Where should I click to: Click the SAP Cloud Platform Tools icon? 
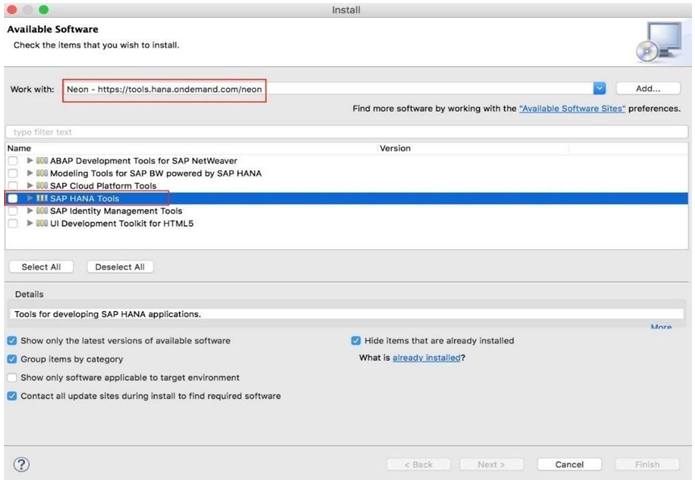[x=42, y=186]
